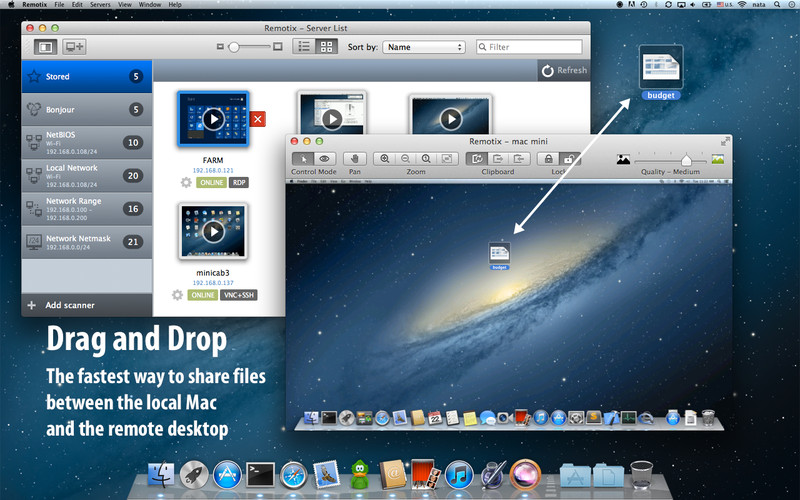Click the send clipboard icon

coord(498,159)
